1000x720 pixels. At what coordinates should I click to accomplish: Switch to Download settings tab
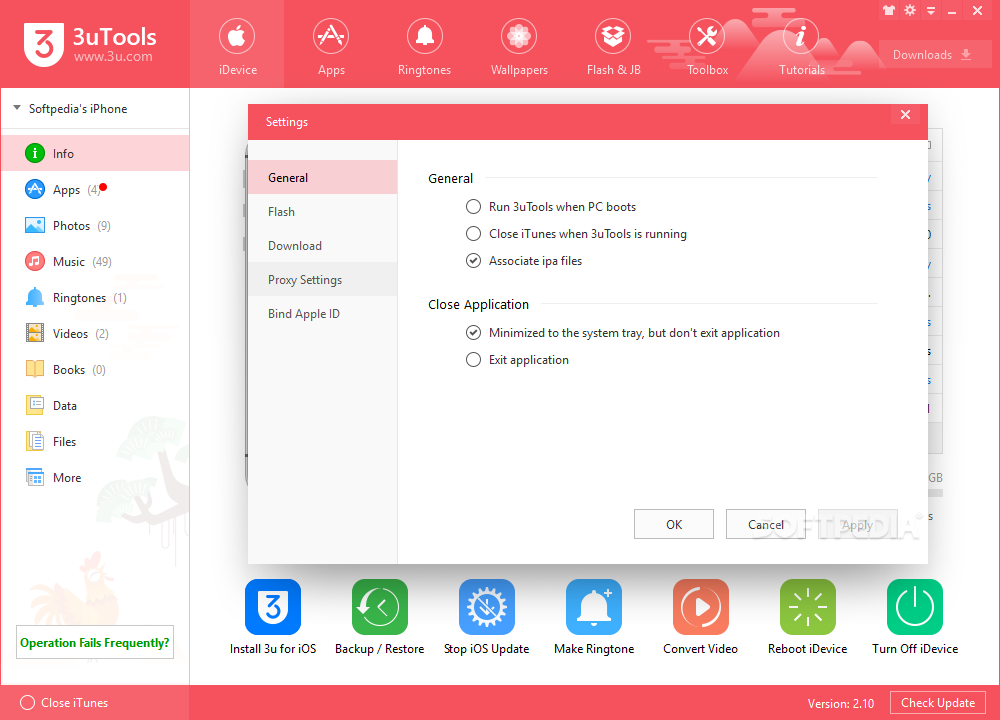point(323,246)
